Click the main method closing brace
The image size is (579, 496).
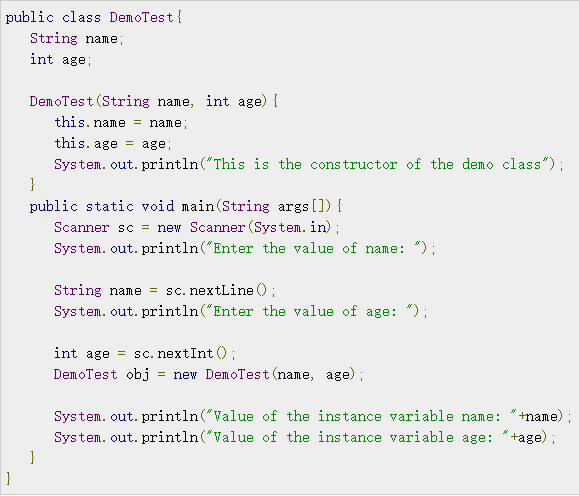click(32, 457)
